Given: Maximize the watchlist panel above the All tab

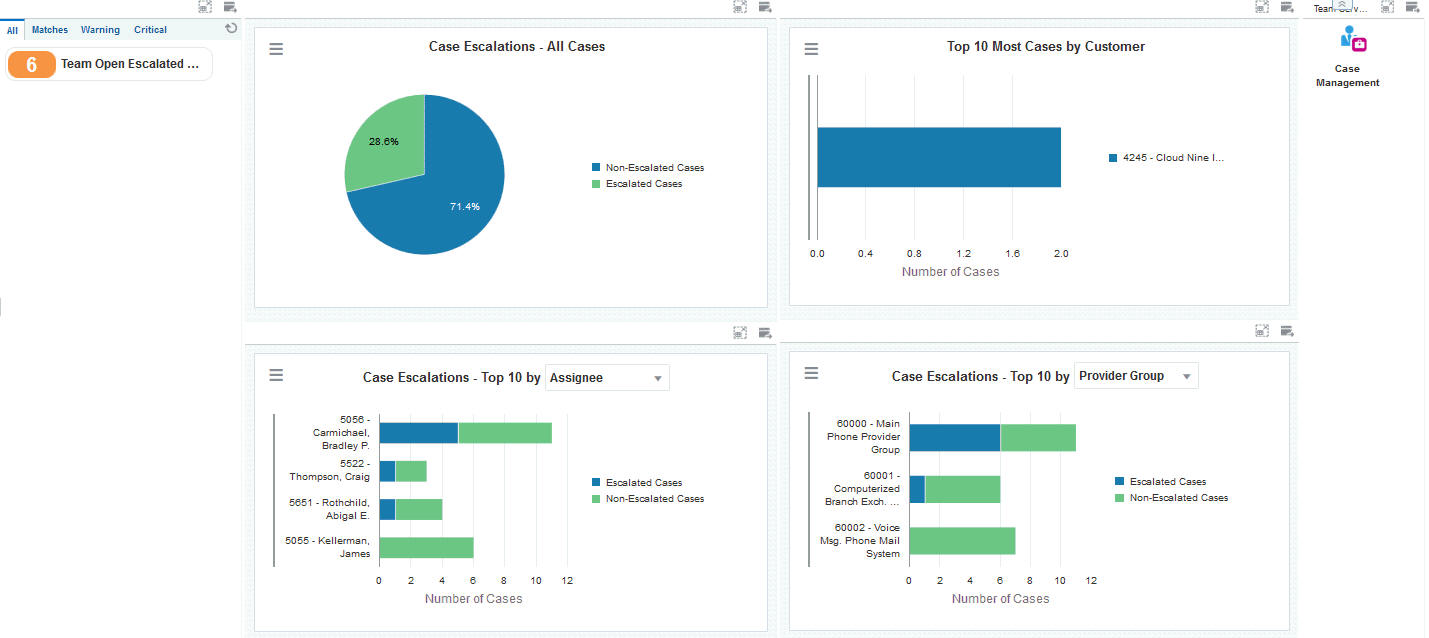Looking at the screenshot, I should point(205,6).
